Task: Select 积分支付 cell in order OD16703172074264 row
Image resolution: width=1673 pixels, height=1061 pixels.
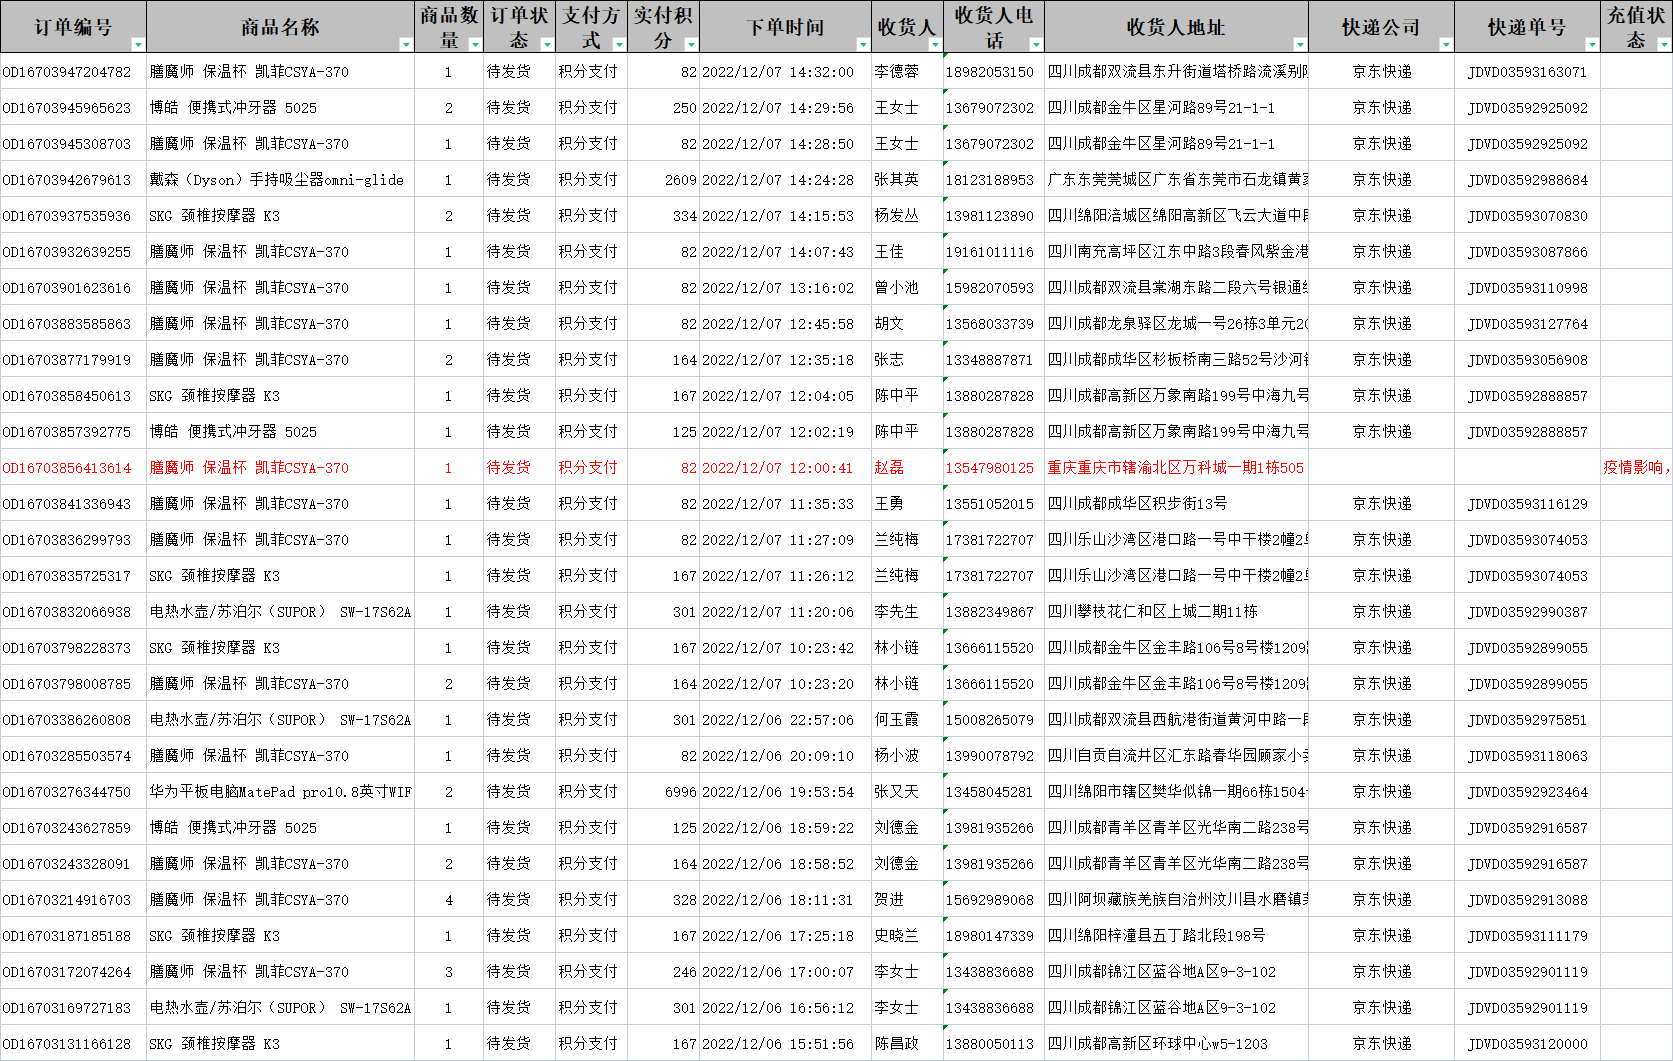Action: (x=591, y=972)
